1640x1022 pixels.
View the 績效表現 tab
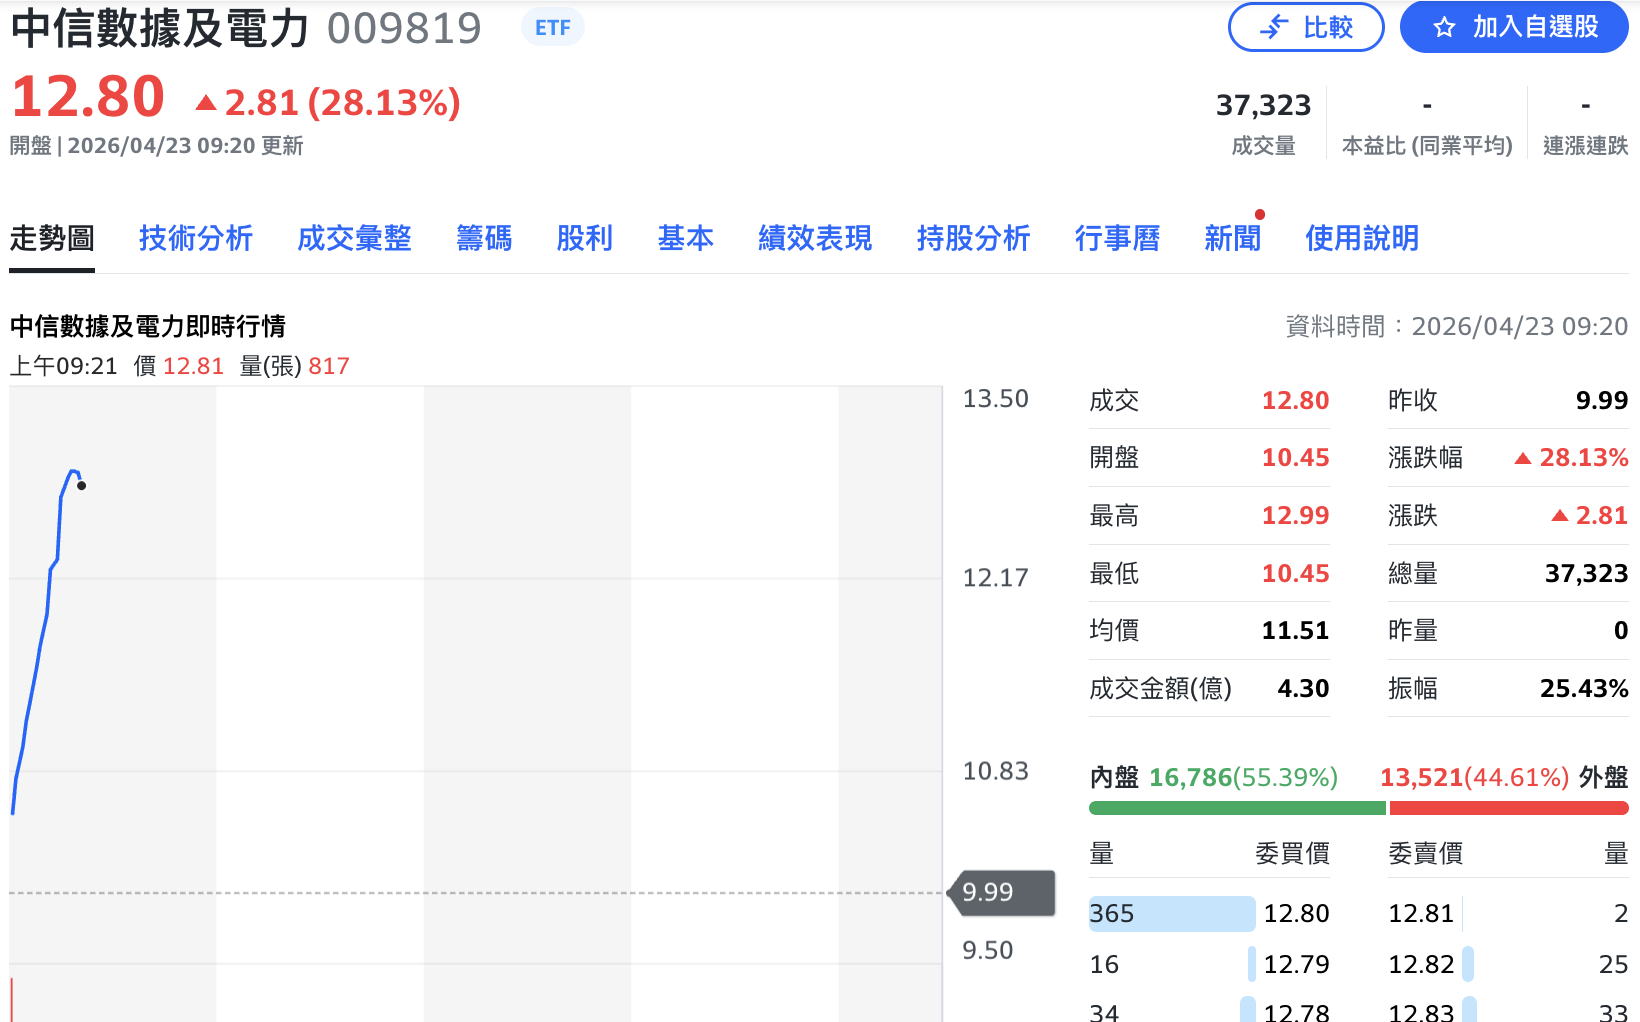pyautogui.click(x=815, y=238)
